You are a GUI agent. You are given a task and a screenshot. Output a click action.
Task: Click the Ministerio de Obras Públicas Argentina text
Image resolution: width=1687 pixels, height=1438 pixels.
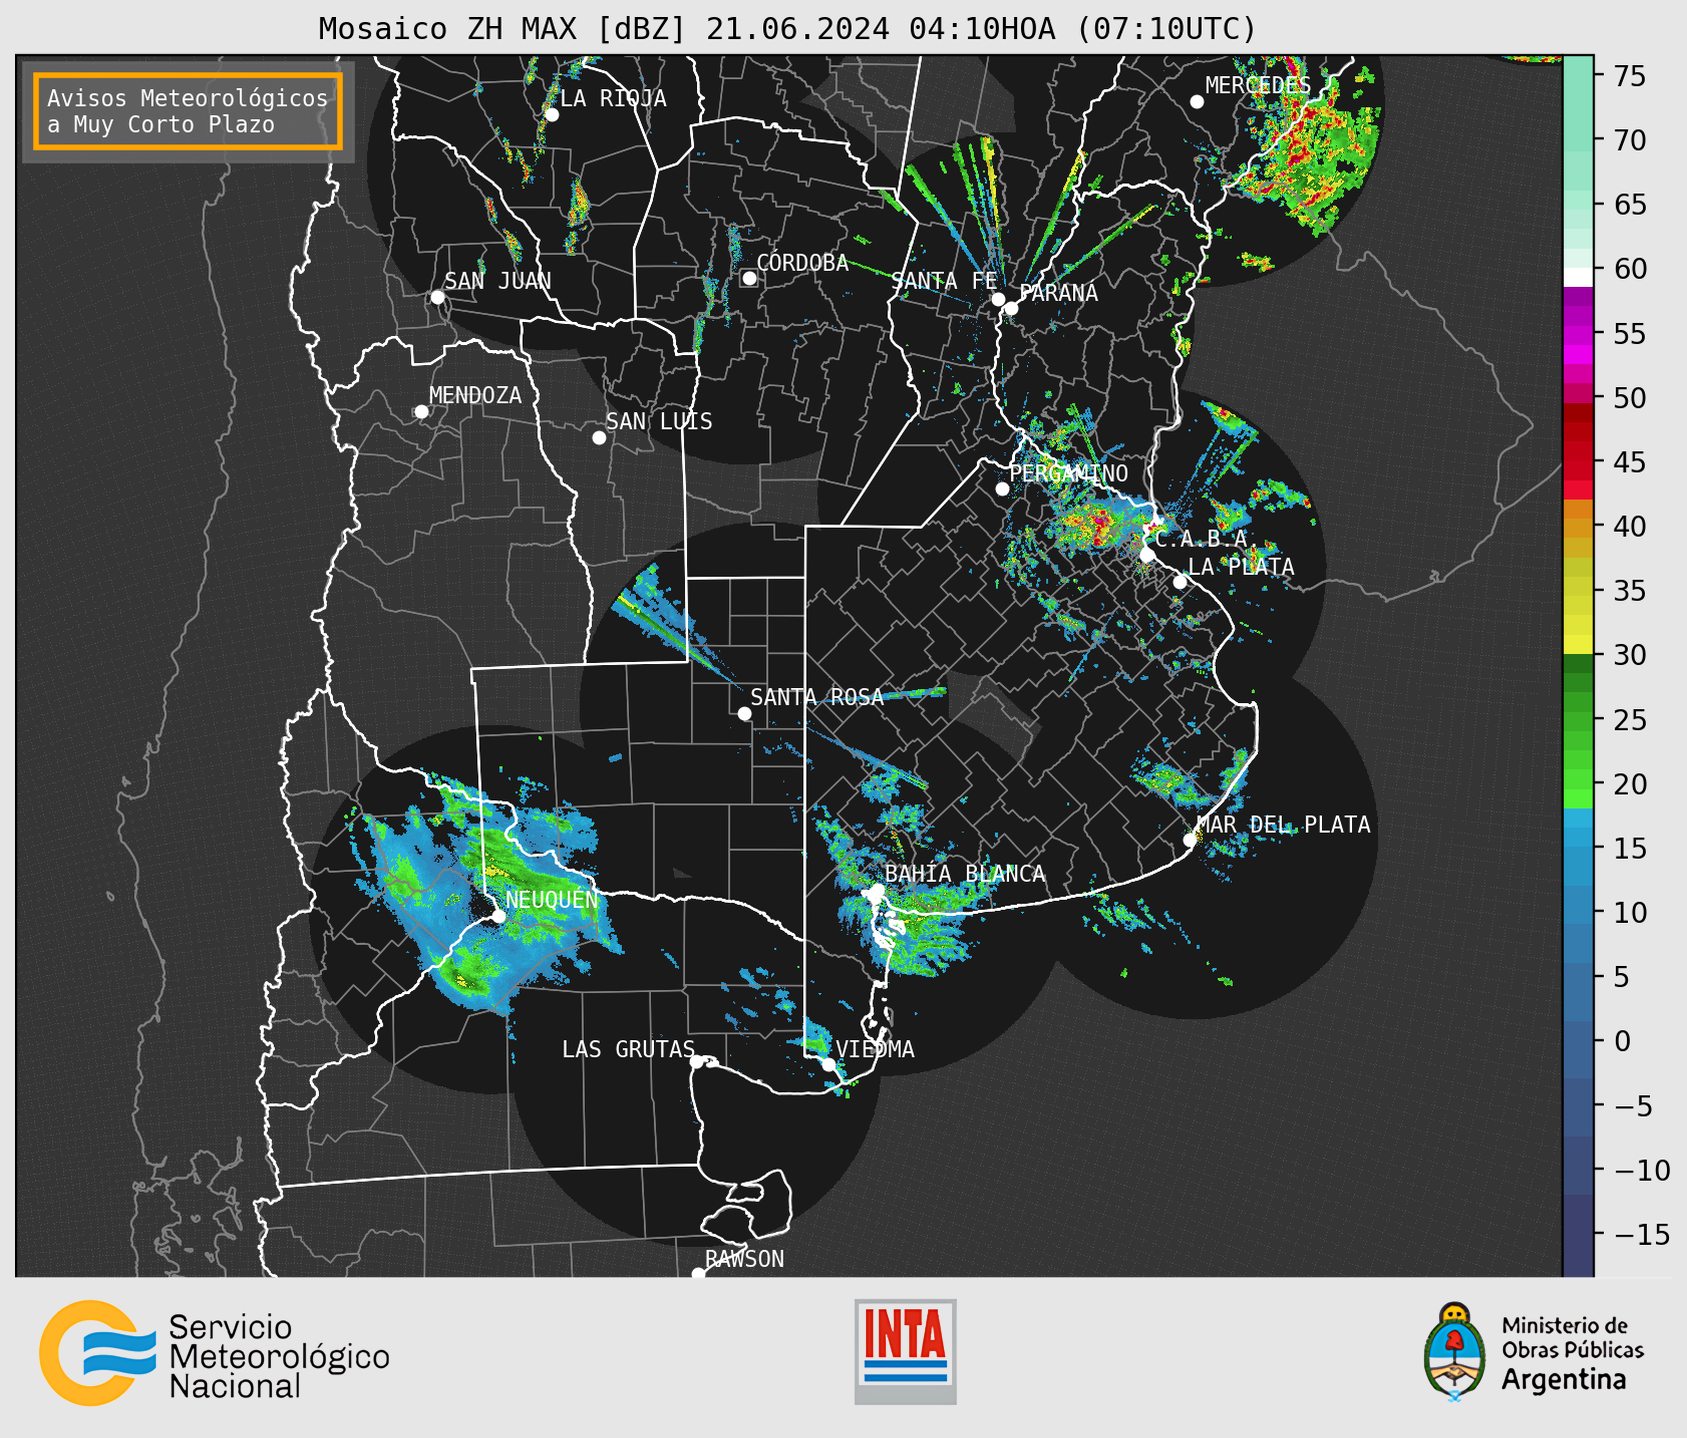click(x=1572, y=1353)
